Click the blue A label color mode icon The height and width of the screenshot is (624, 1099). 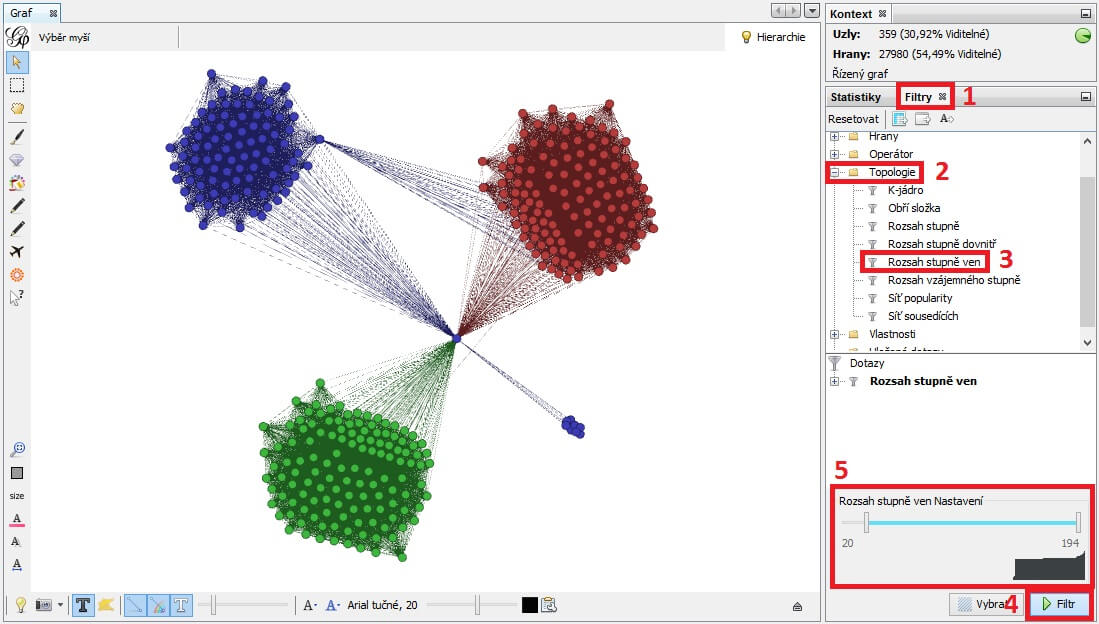[x=333, y=605]
